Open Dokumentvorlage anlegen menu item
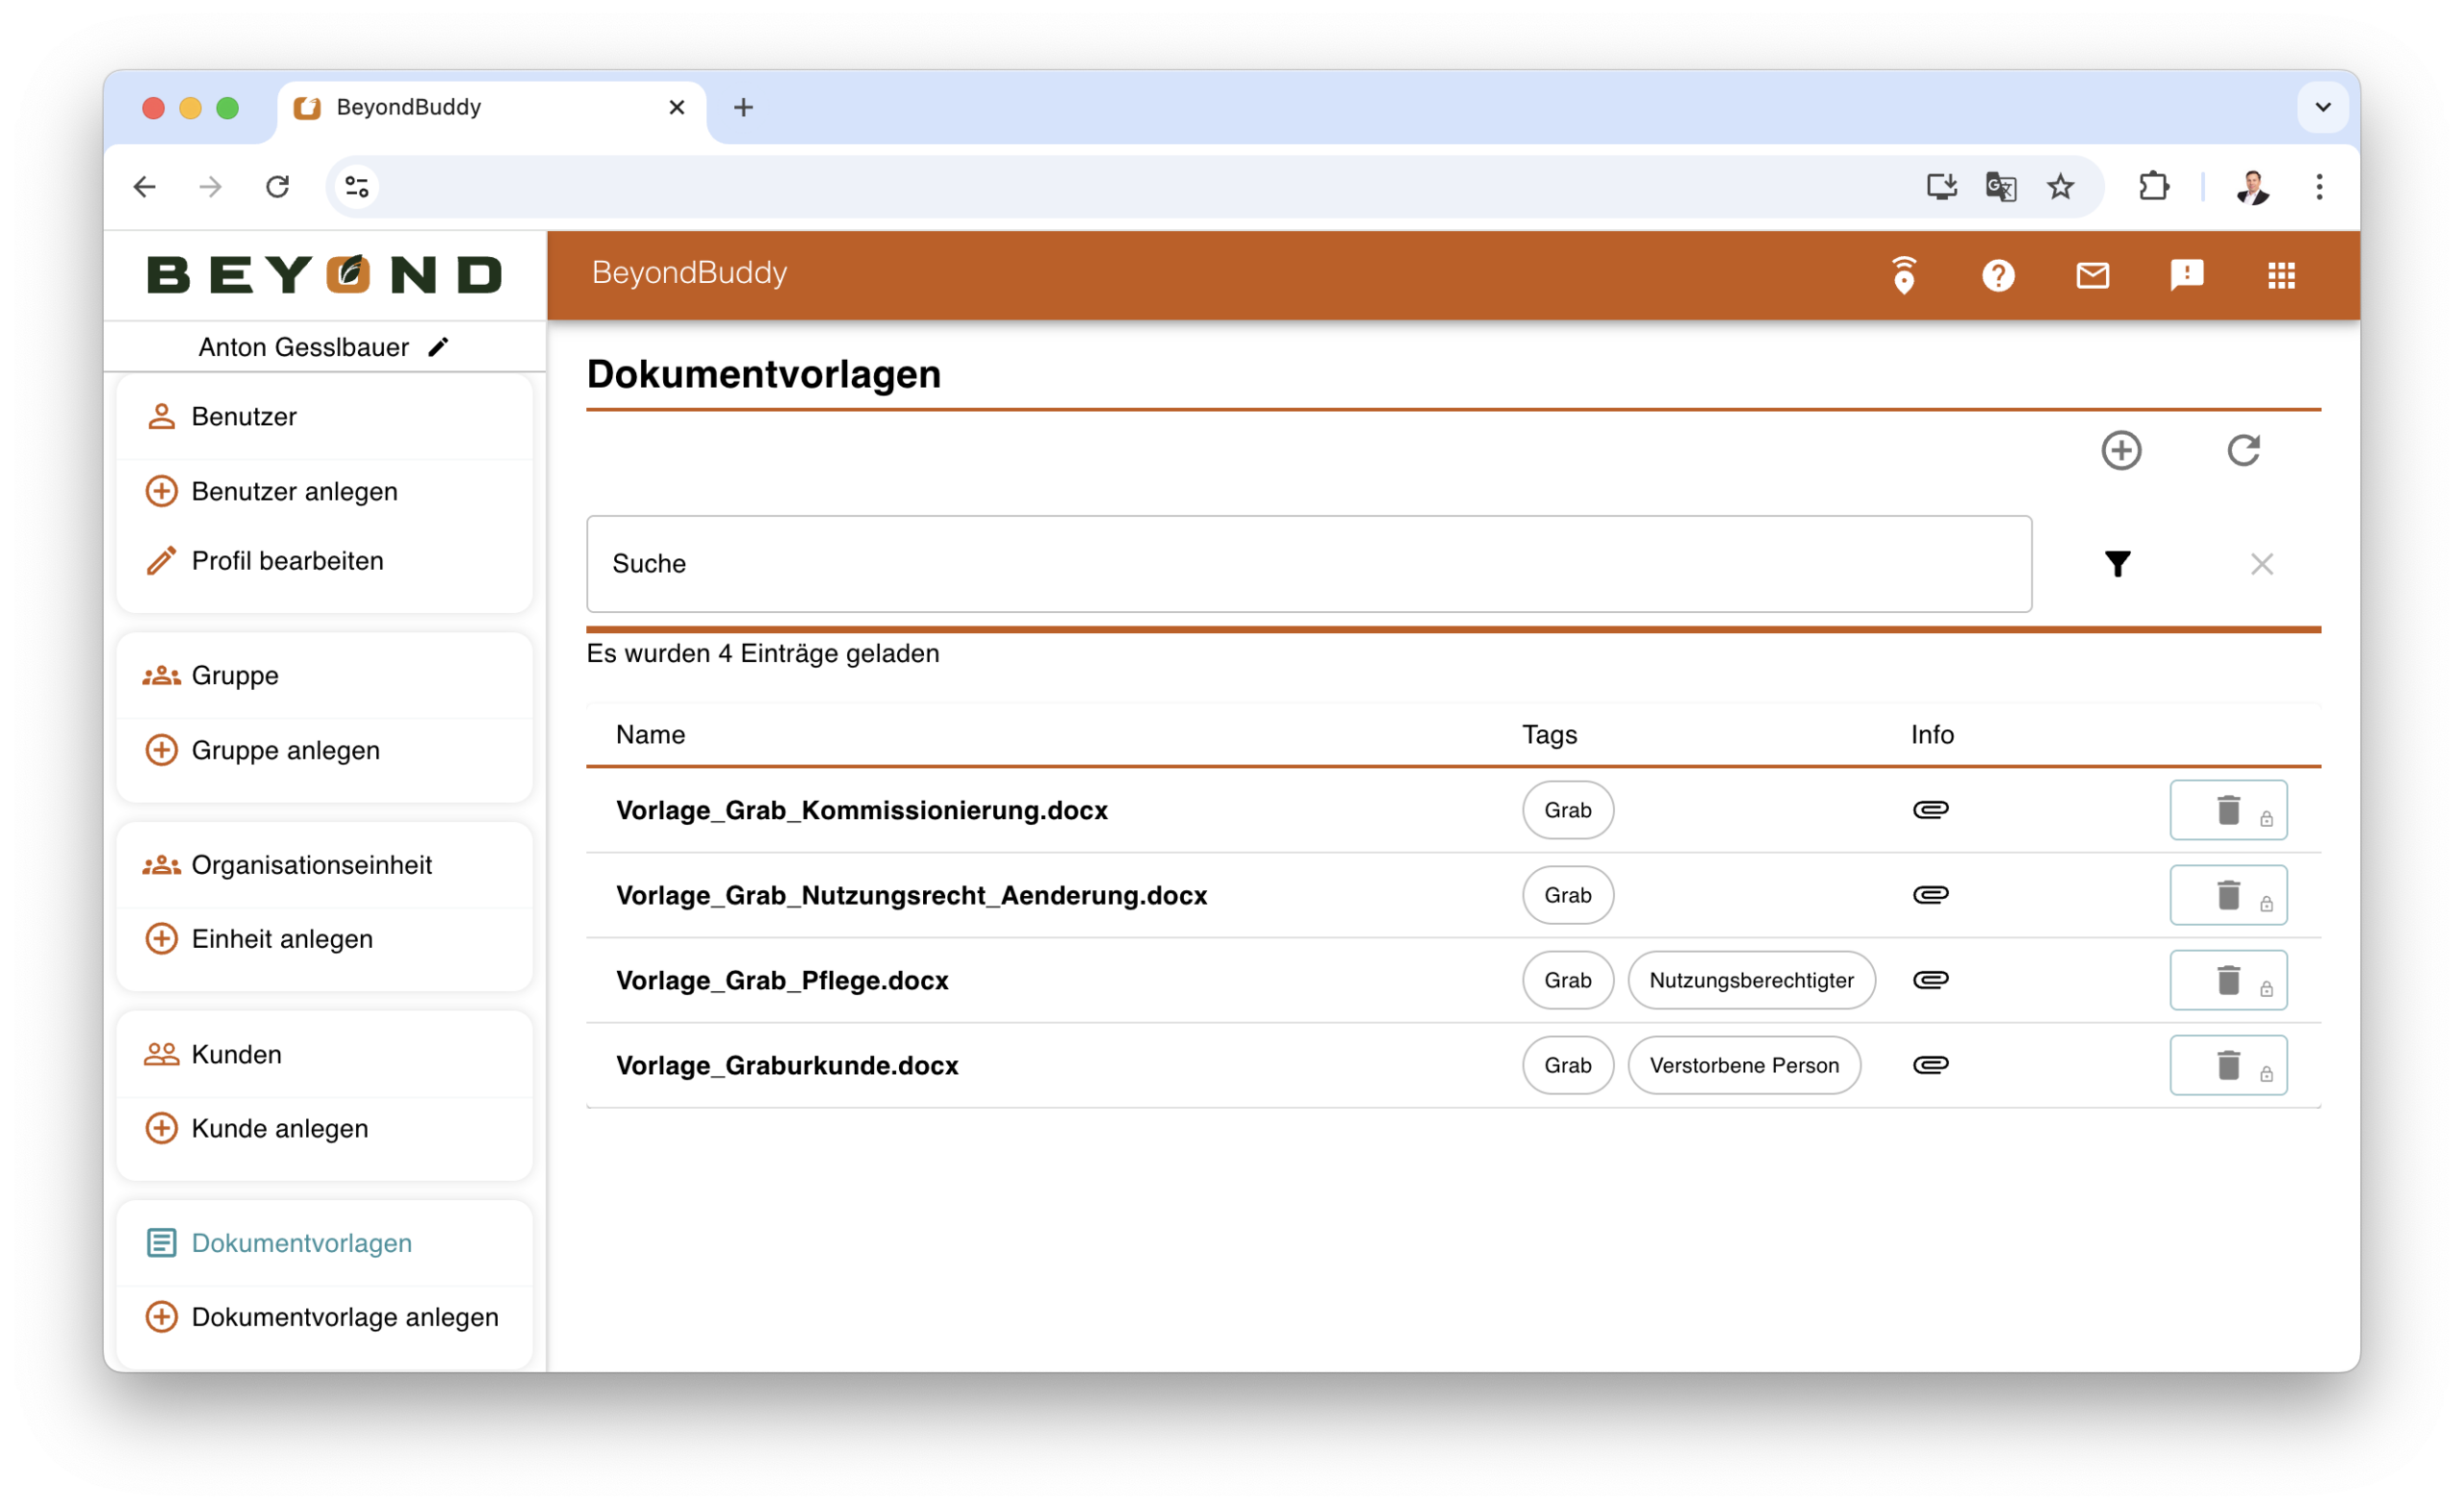The width and height of the screenshot is (2464, 1509). click(x=344, y=1317)
